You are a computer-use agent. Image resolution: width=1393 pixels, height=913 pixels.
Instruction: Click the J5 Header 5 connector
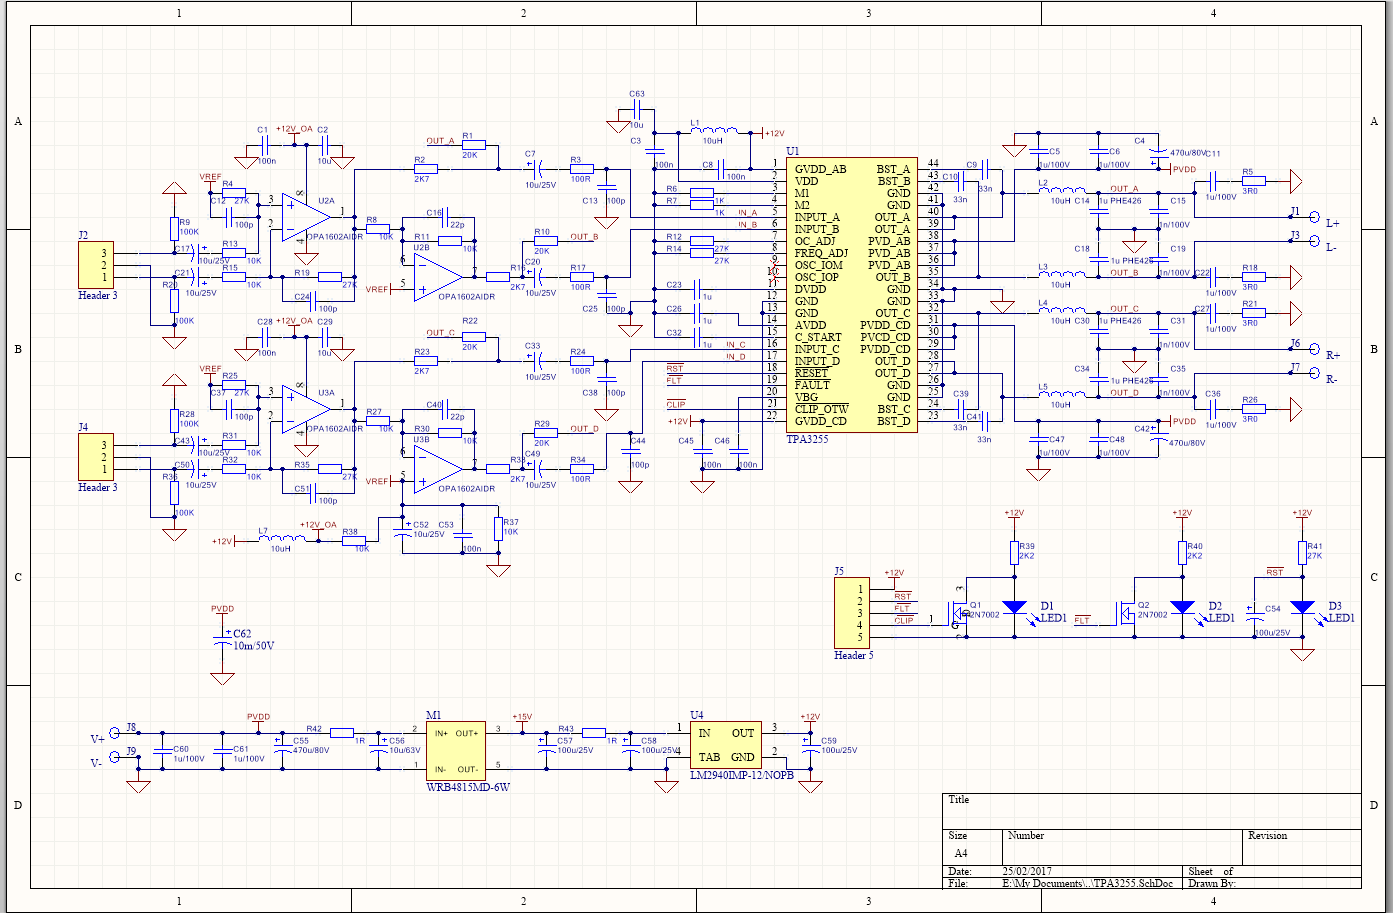(854, 613)
